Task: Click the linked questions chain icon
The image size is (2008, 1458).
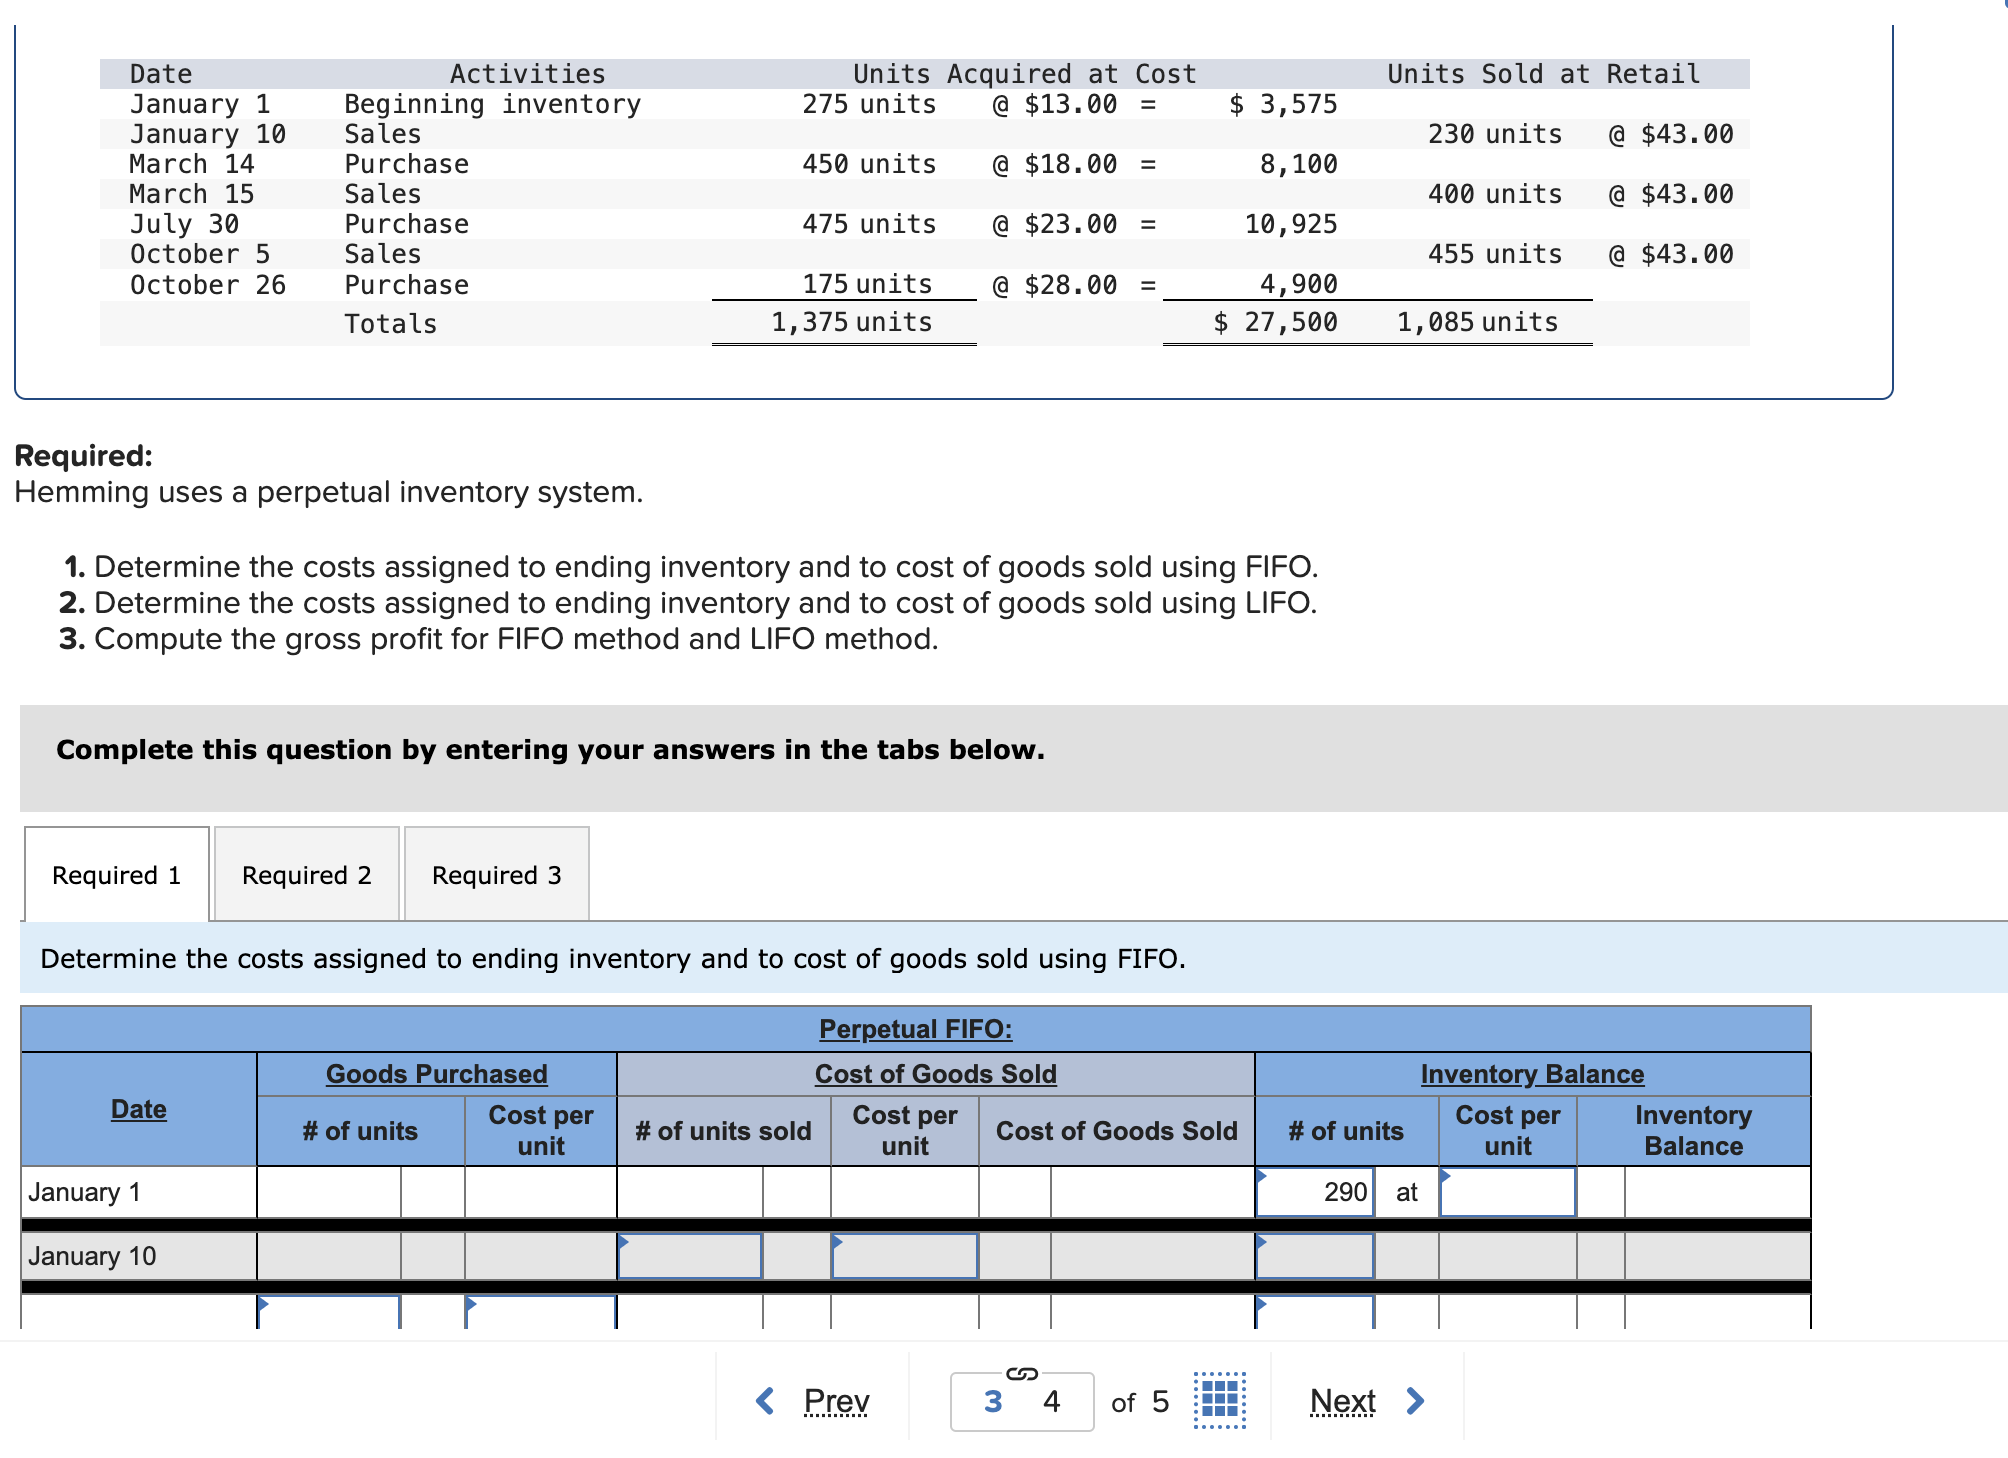Action: click(x=1021, y=1373)
